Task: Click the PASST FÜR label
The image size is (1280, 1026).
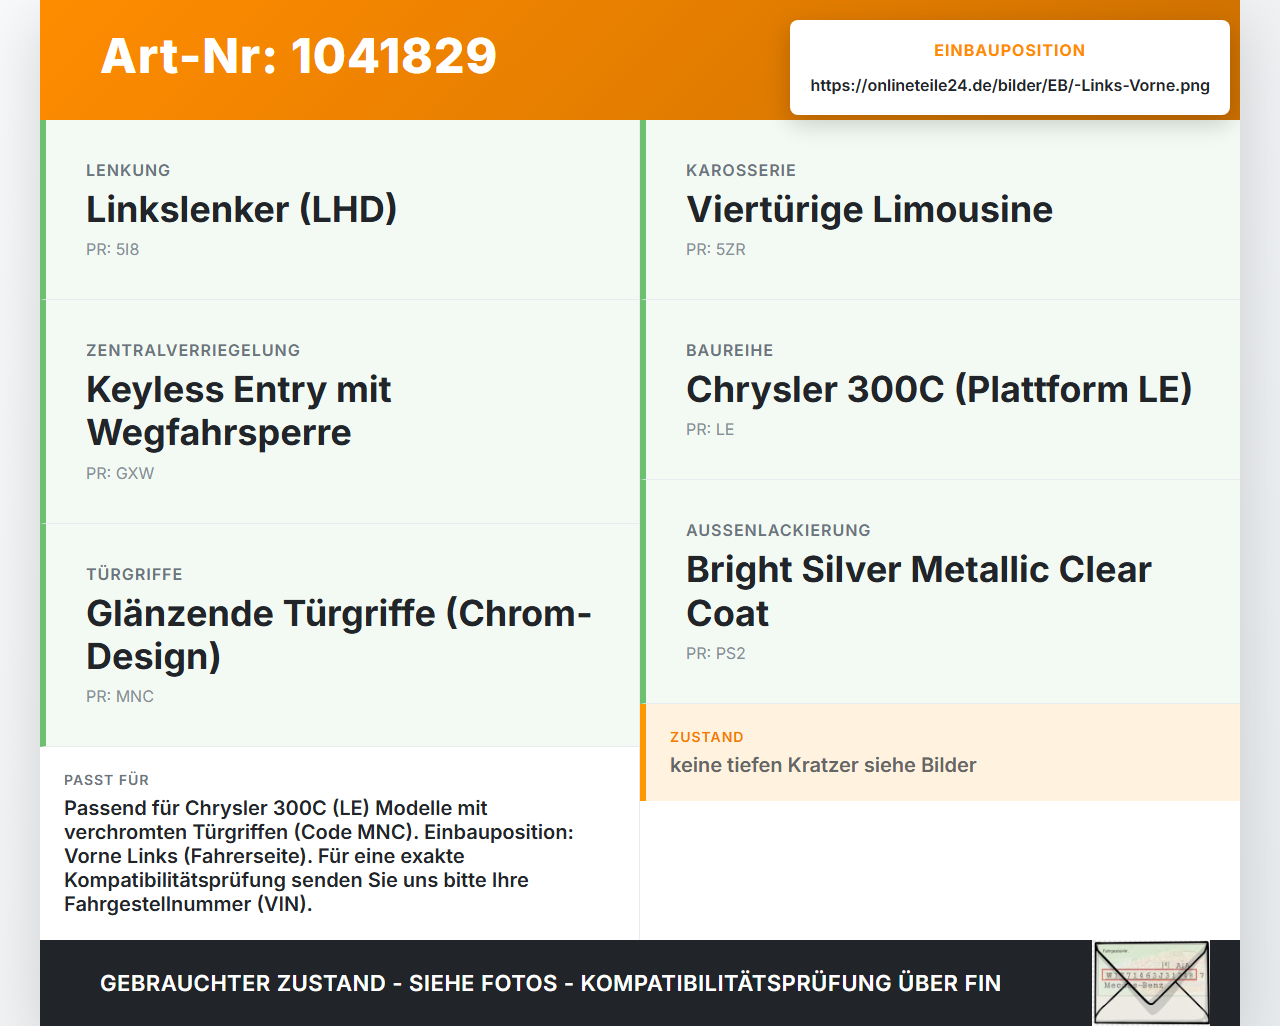Action: coord(107,780)
